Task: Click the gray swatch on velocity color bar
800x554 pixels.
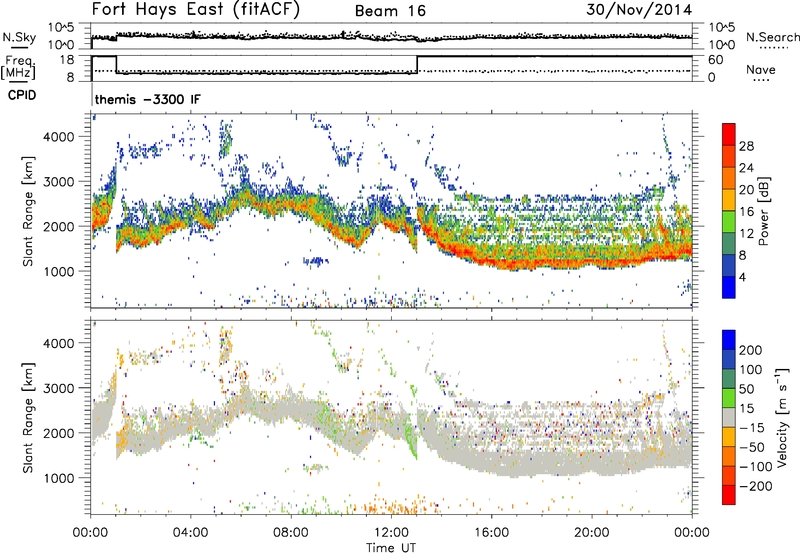Action: point(729,418)
